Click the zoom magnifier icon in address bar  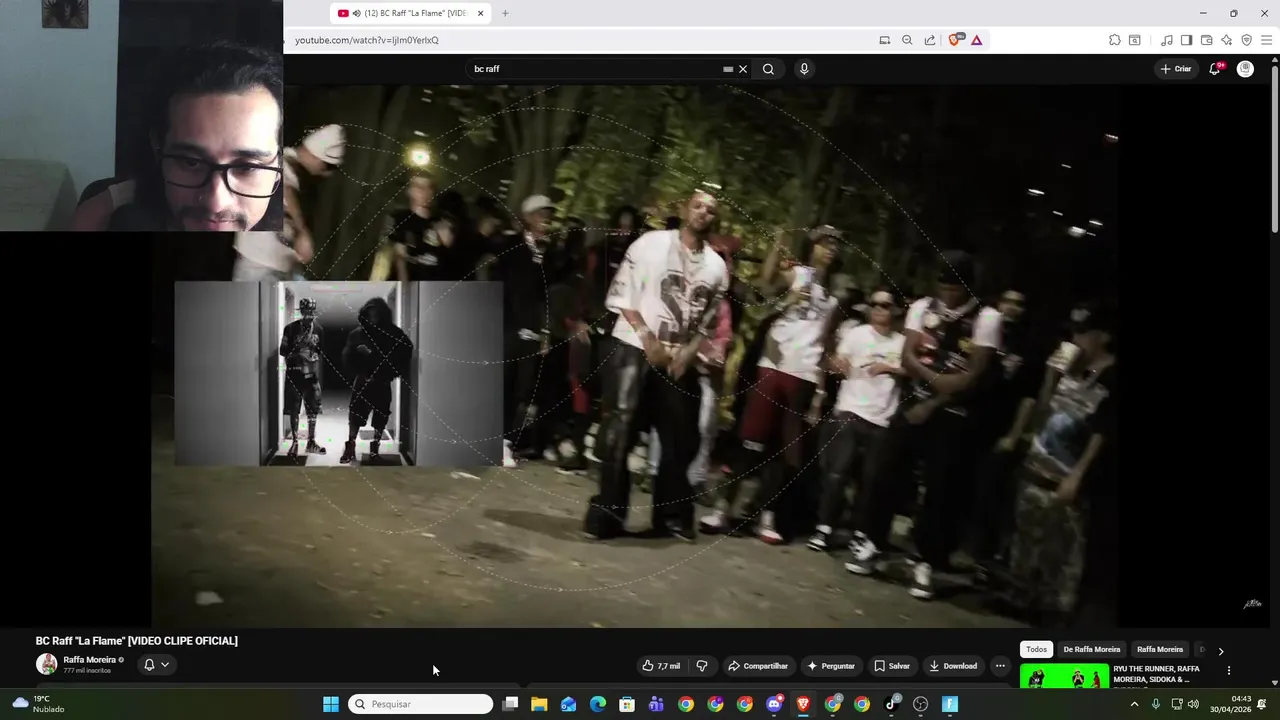907,40
